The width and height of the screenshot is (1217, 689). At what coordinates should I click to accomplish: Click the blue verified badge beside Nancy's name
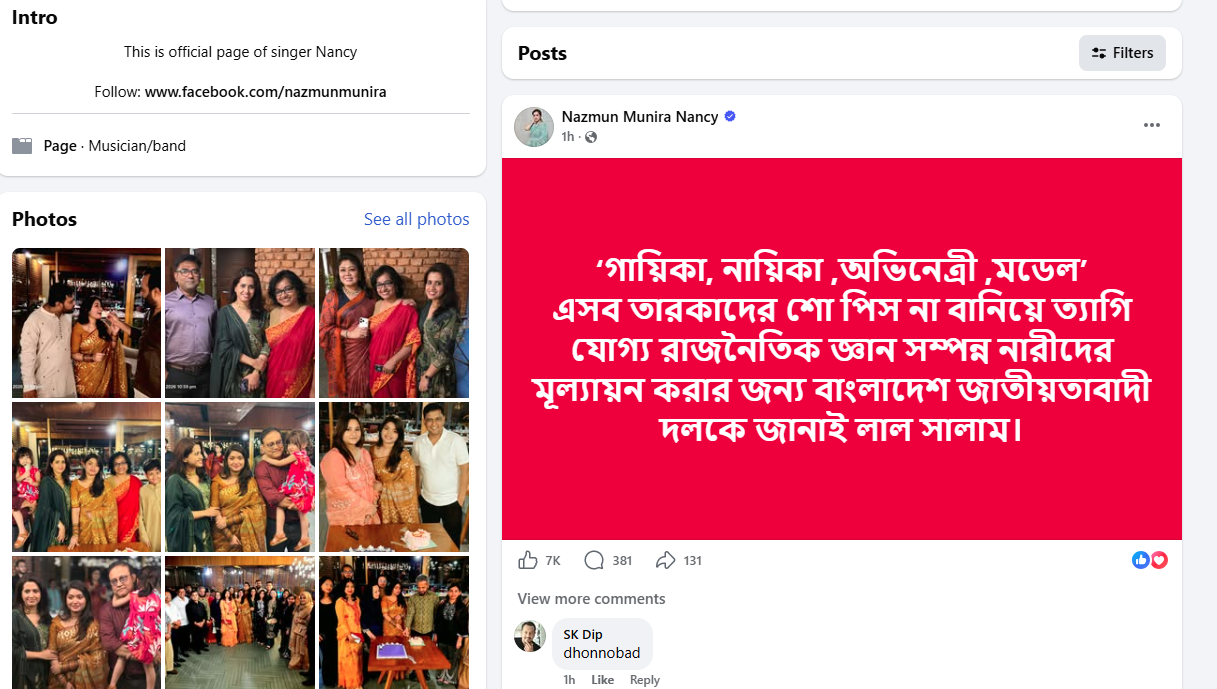730,117
